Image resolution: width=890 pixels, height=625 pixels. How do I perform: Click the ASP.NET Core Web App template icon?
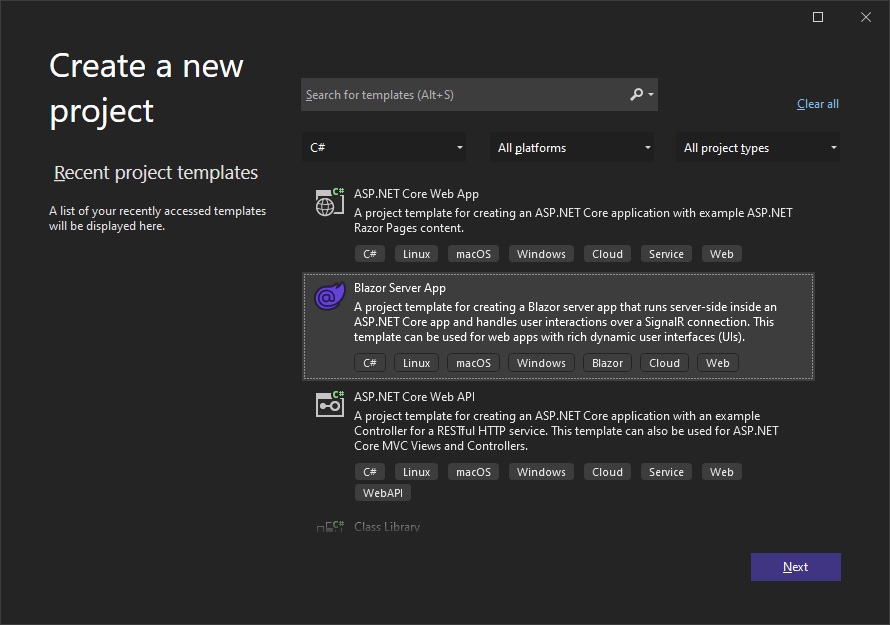[329, 203]
